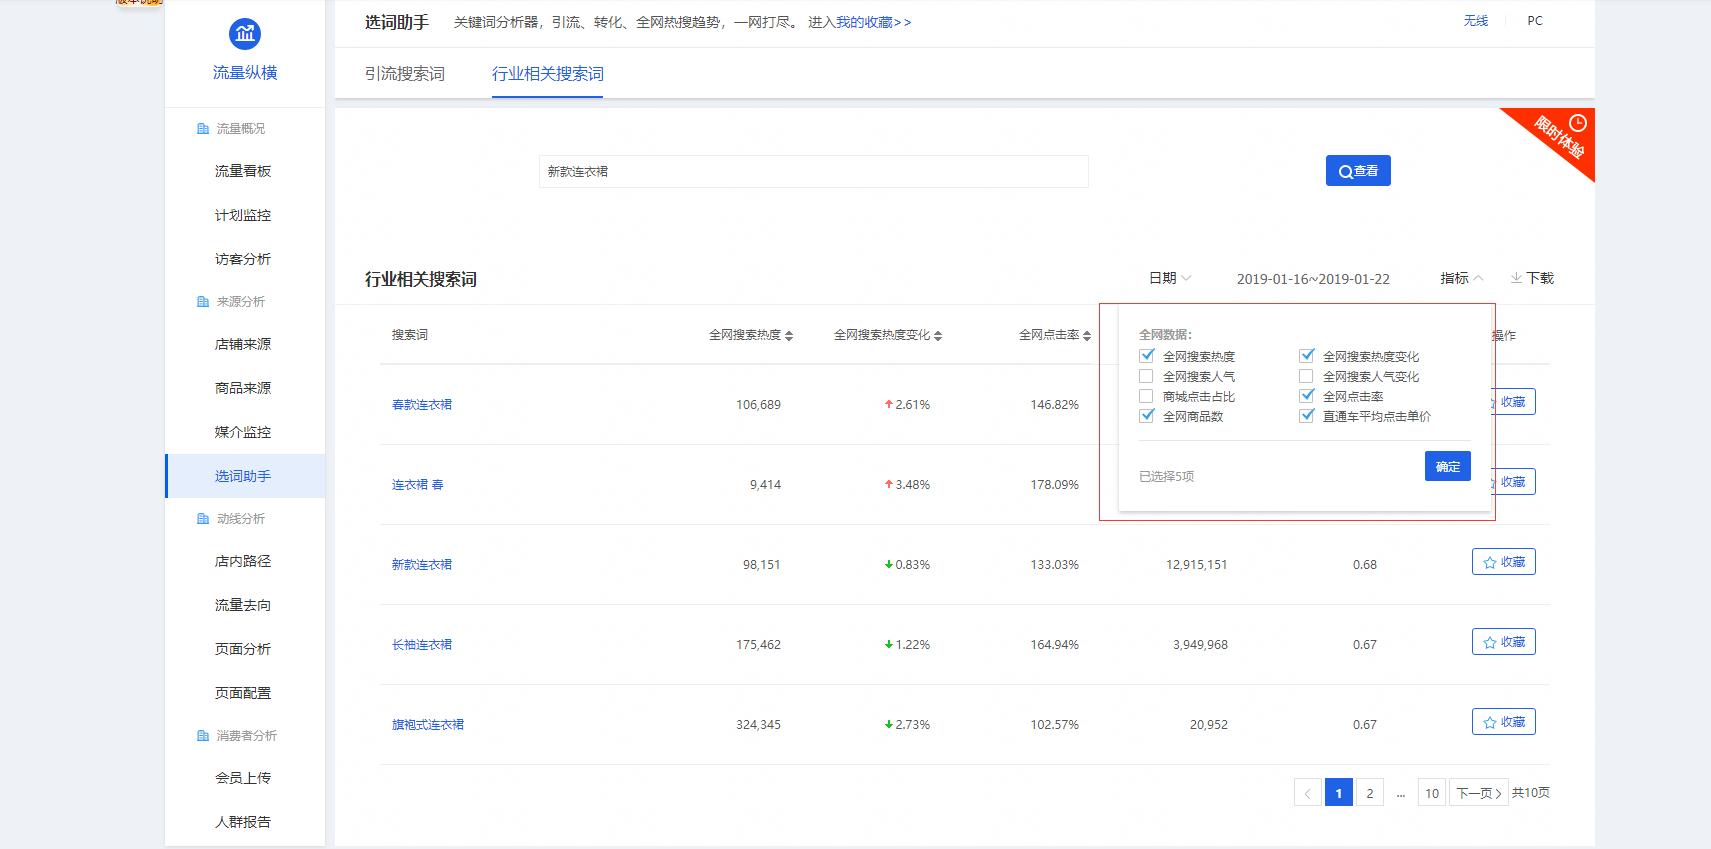Screen dimensions: 1711x849
Task: Click the value 12,915,151 in the table
Action: [x=1197, y=565]
